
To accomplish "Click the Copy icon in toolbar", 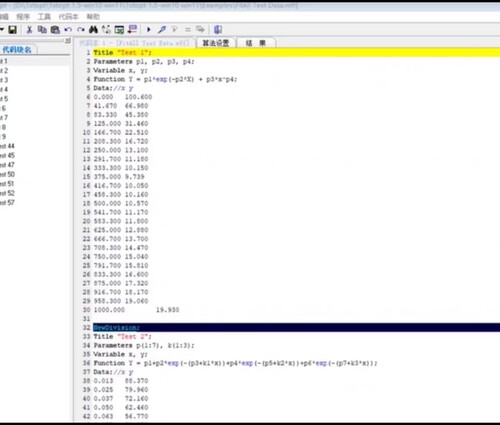I will 42,30.
